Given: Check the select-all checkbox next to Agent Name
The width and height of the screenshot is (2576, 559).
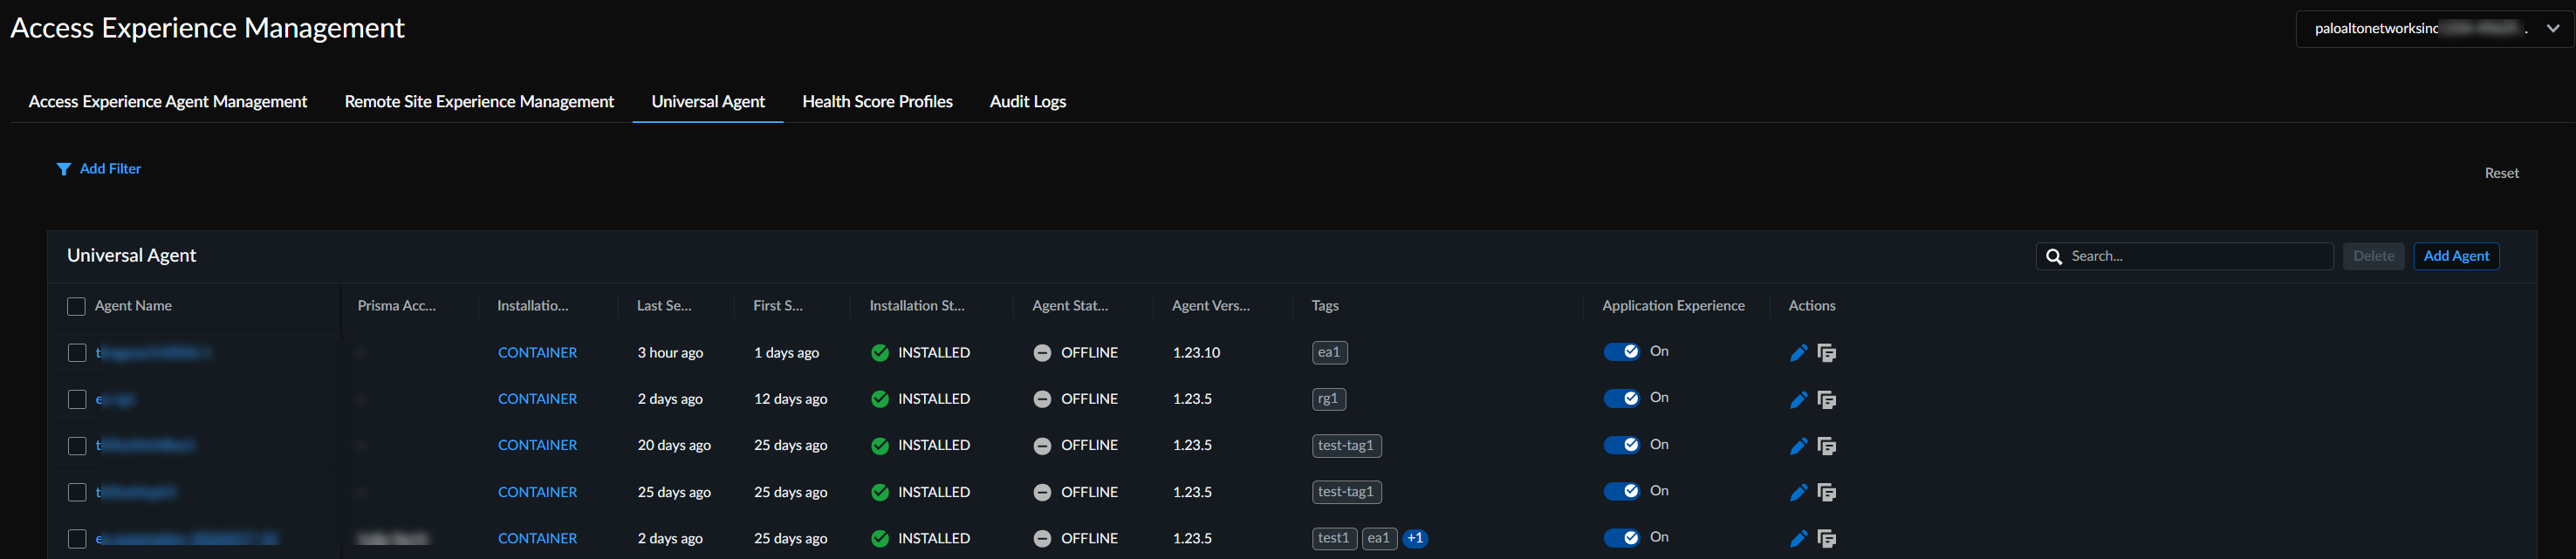Looking at the screenshot, I should pos(76,306).
